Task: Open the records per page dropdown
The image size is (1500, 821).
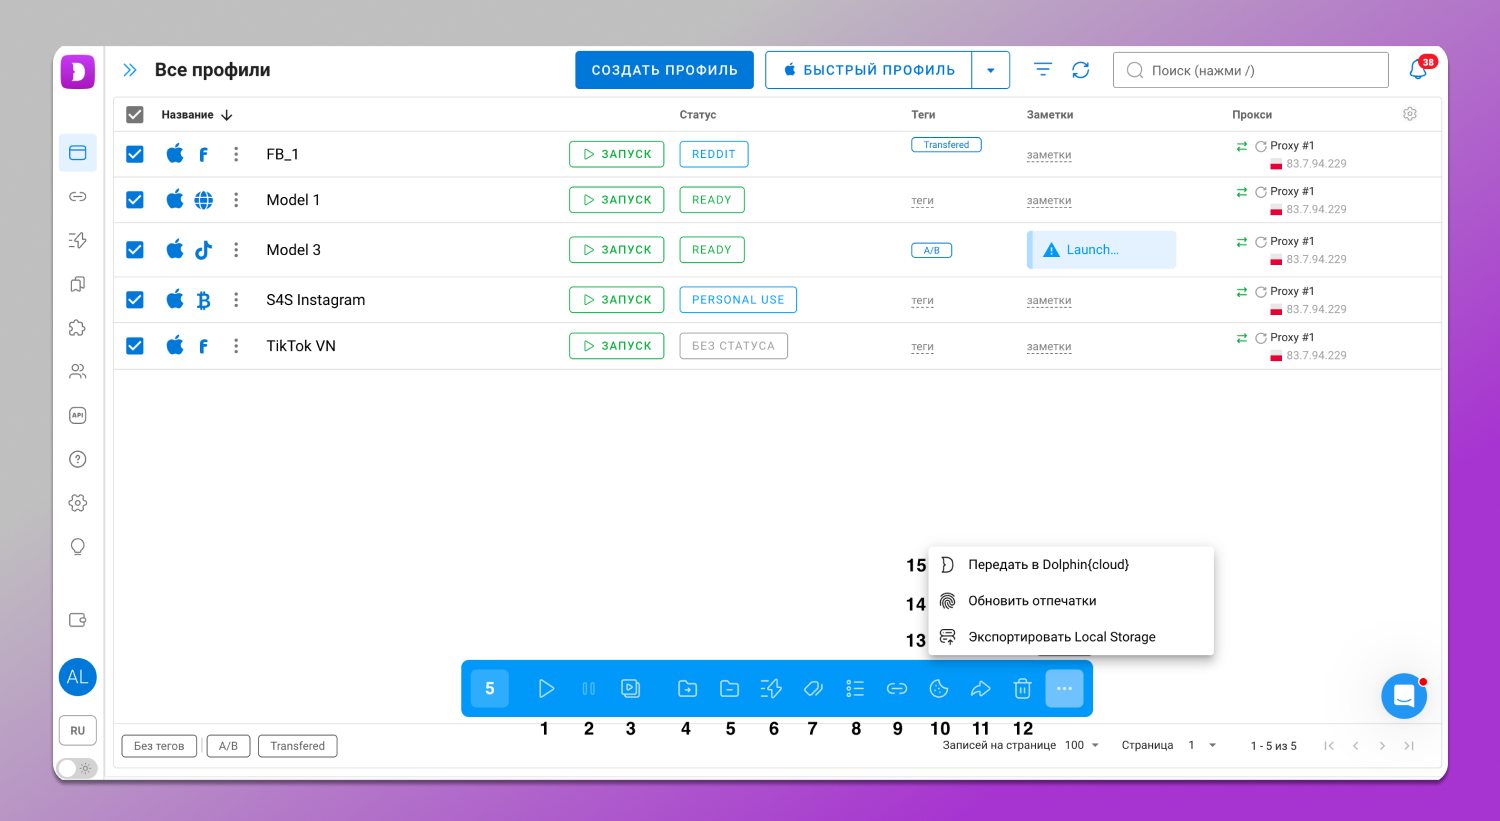Action: [x=1082, y=745]
